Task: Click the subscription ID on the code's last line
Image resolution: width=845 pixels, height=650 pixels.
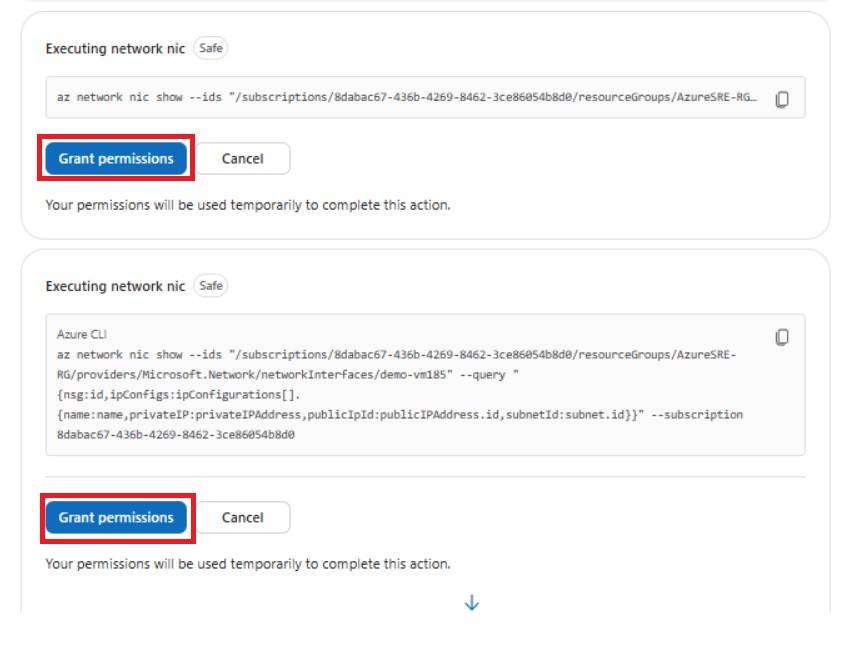Action: tap(180, 435)
